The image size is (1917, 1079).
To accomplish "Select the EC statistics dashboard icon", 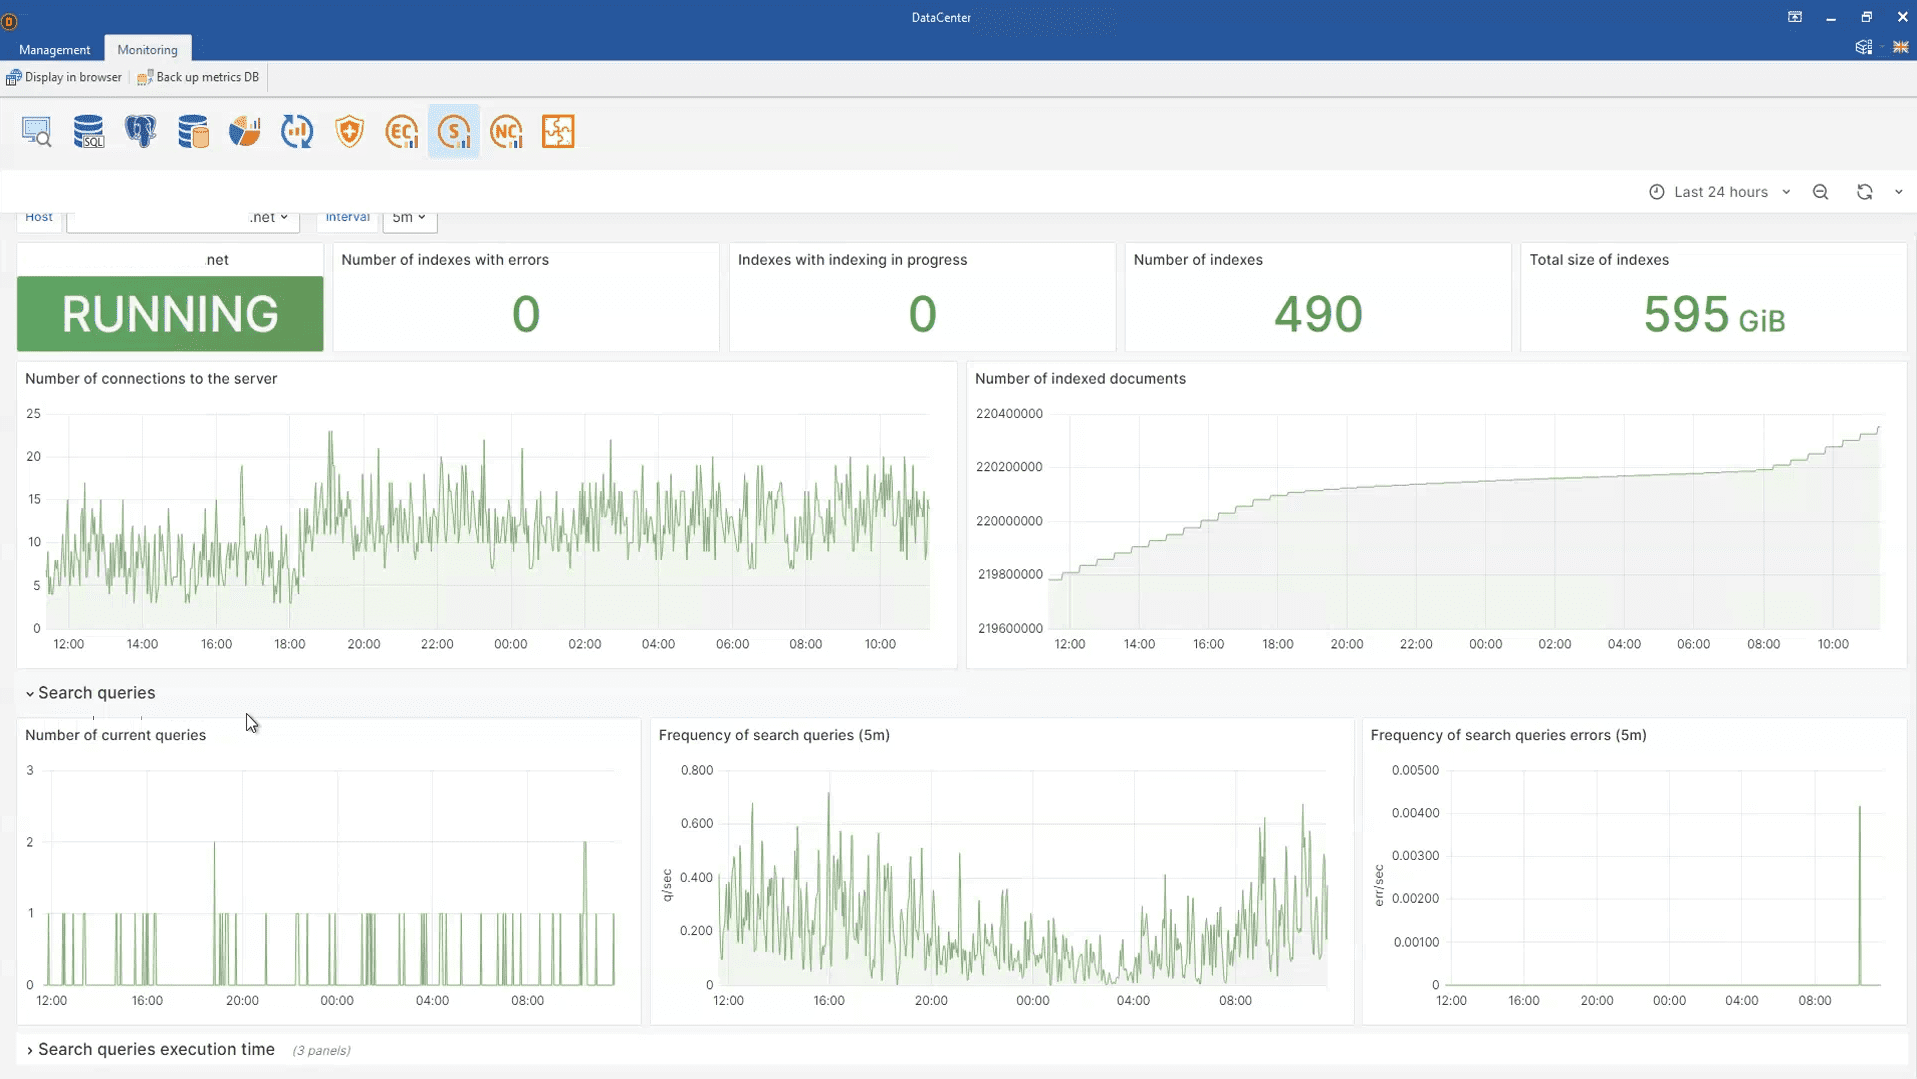I will [402, 131].
